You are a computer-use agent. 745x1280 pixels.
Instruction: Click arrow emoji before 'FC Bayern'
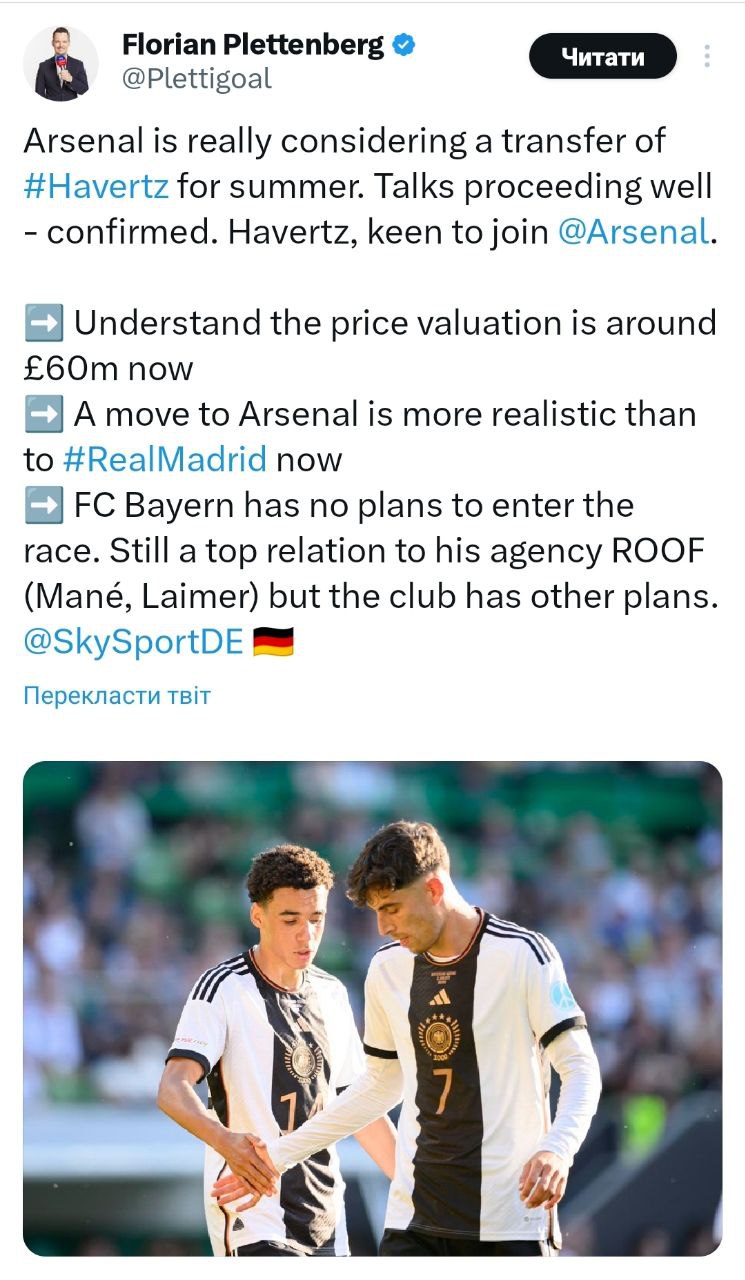point(43,505)
